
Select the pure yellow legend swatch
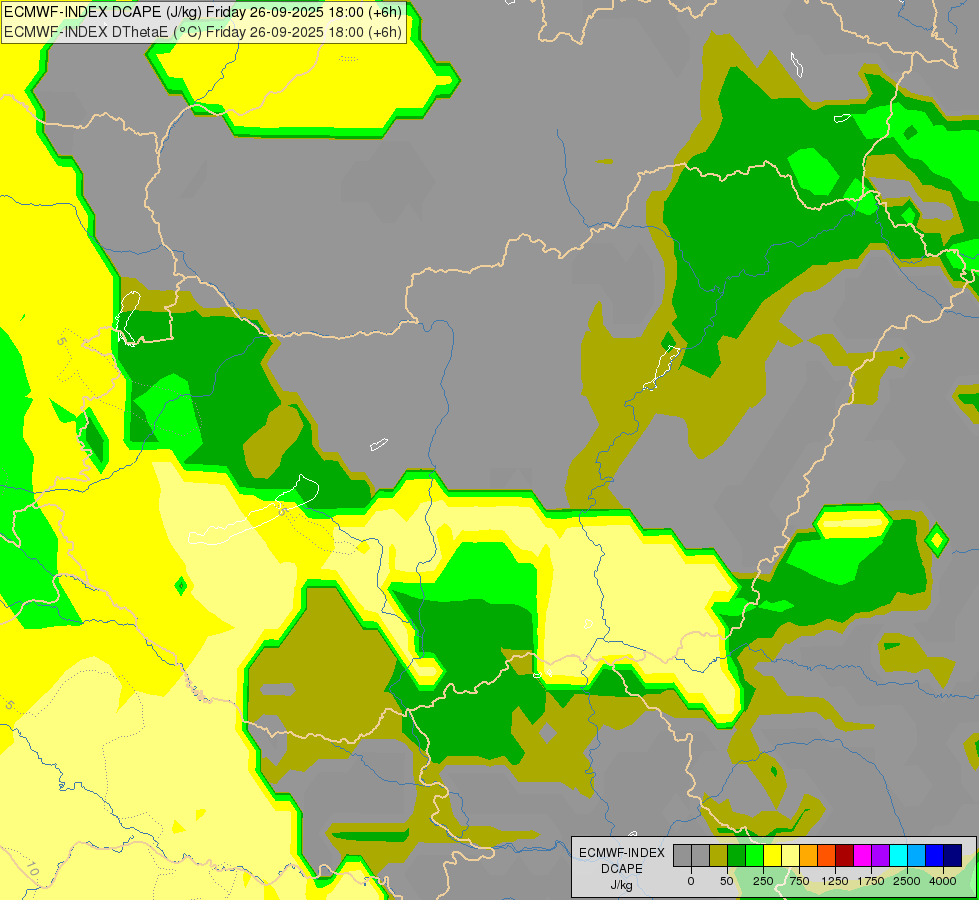coord(772,855)
